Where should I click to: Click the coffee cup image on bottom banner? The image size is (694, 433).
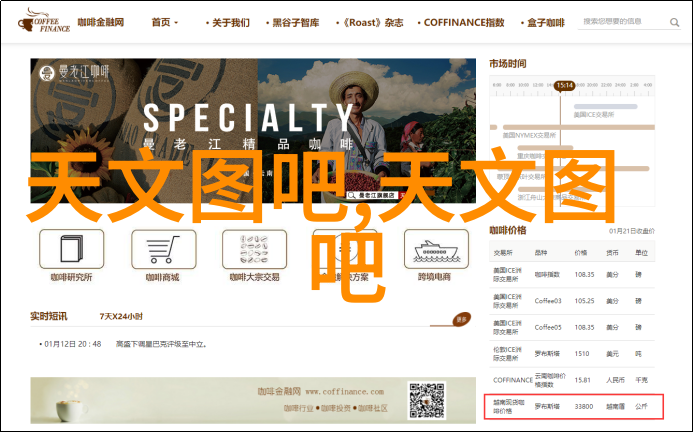coord(72,410)
